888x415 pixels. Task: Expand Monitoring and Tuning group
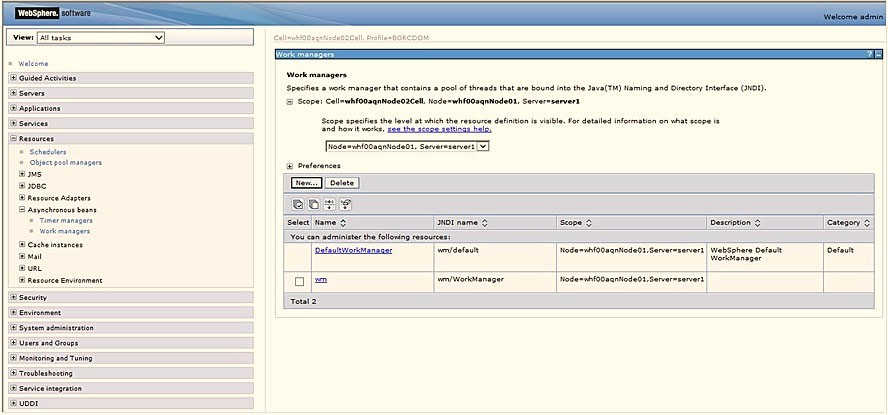coord(14,358)
